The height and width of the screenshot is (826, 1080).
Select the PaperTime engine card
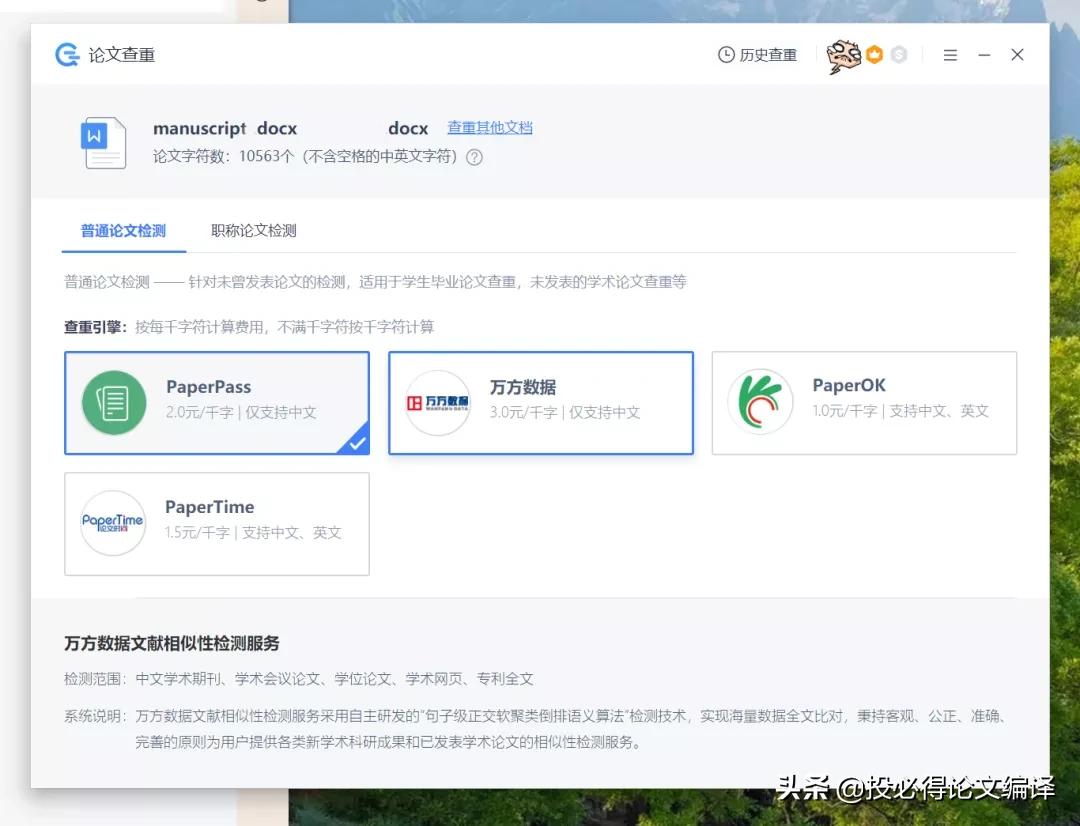click(x=217, y=524)
